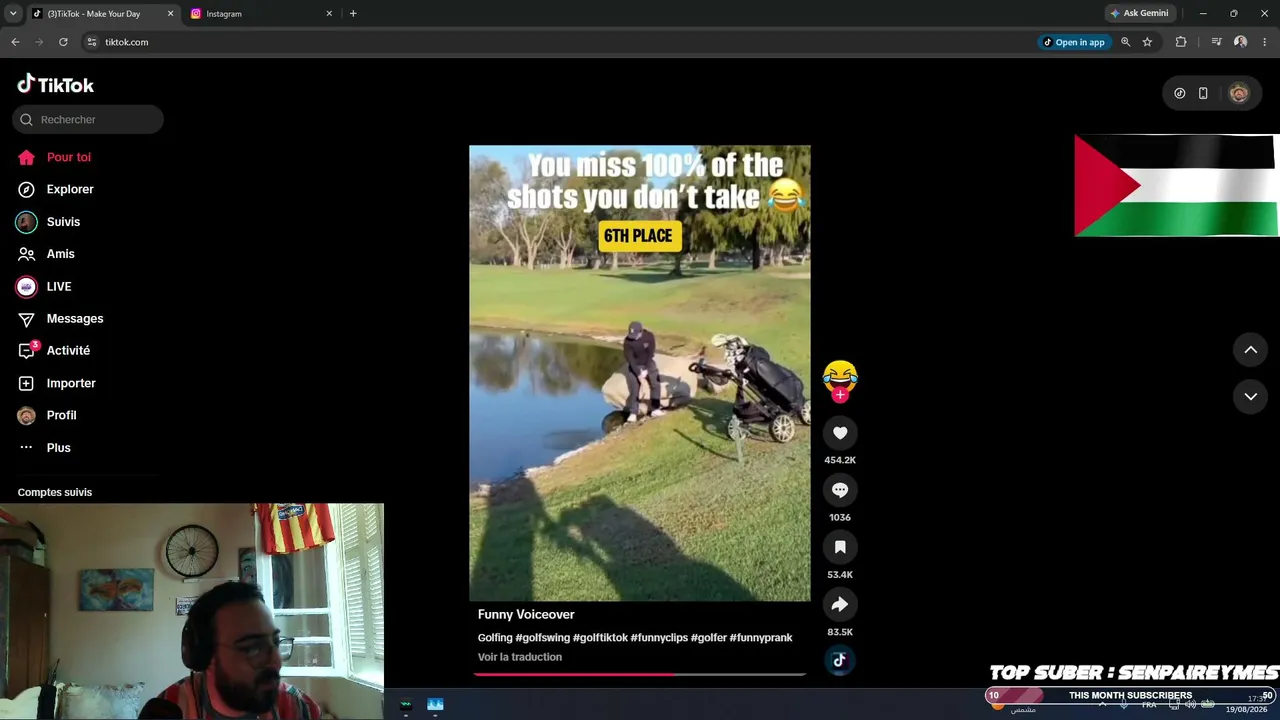Screen dimensions: 1280x720
Task: Open the Amis section
Action: (x=46, y=254)
